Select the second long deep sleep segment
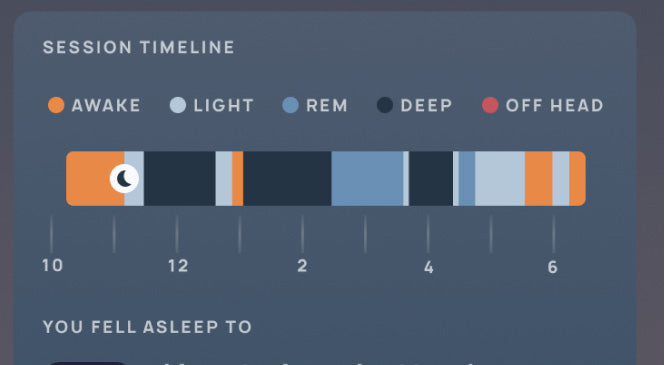 pyautogui.click(x=288, y=178)
